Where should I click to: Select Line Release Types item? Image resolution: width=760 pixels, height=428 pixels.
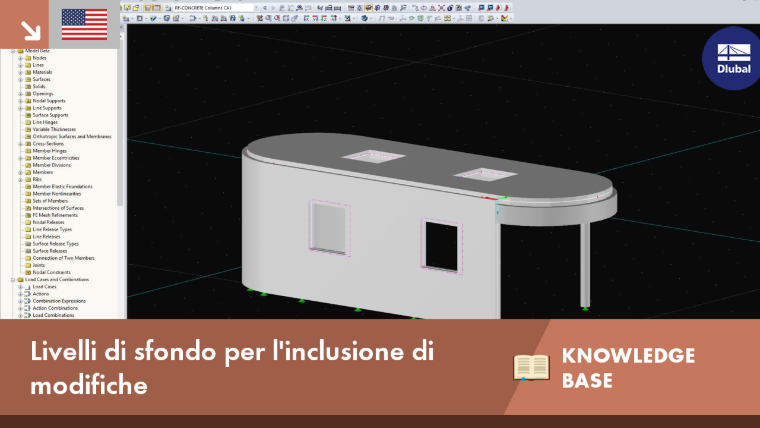pyautogui.click(x=52, y=229)
